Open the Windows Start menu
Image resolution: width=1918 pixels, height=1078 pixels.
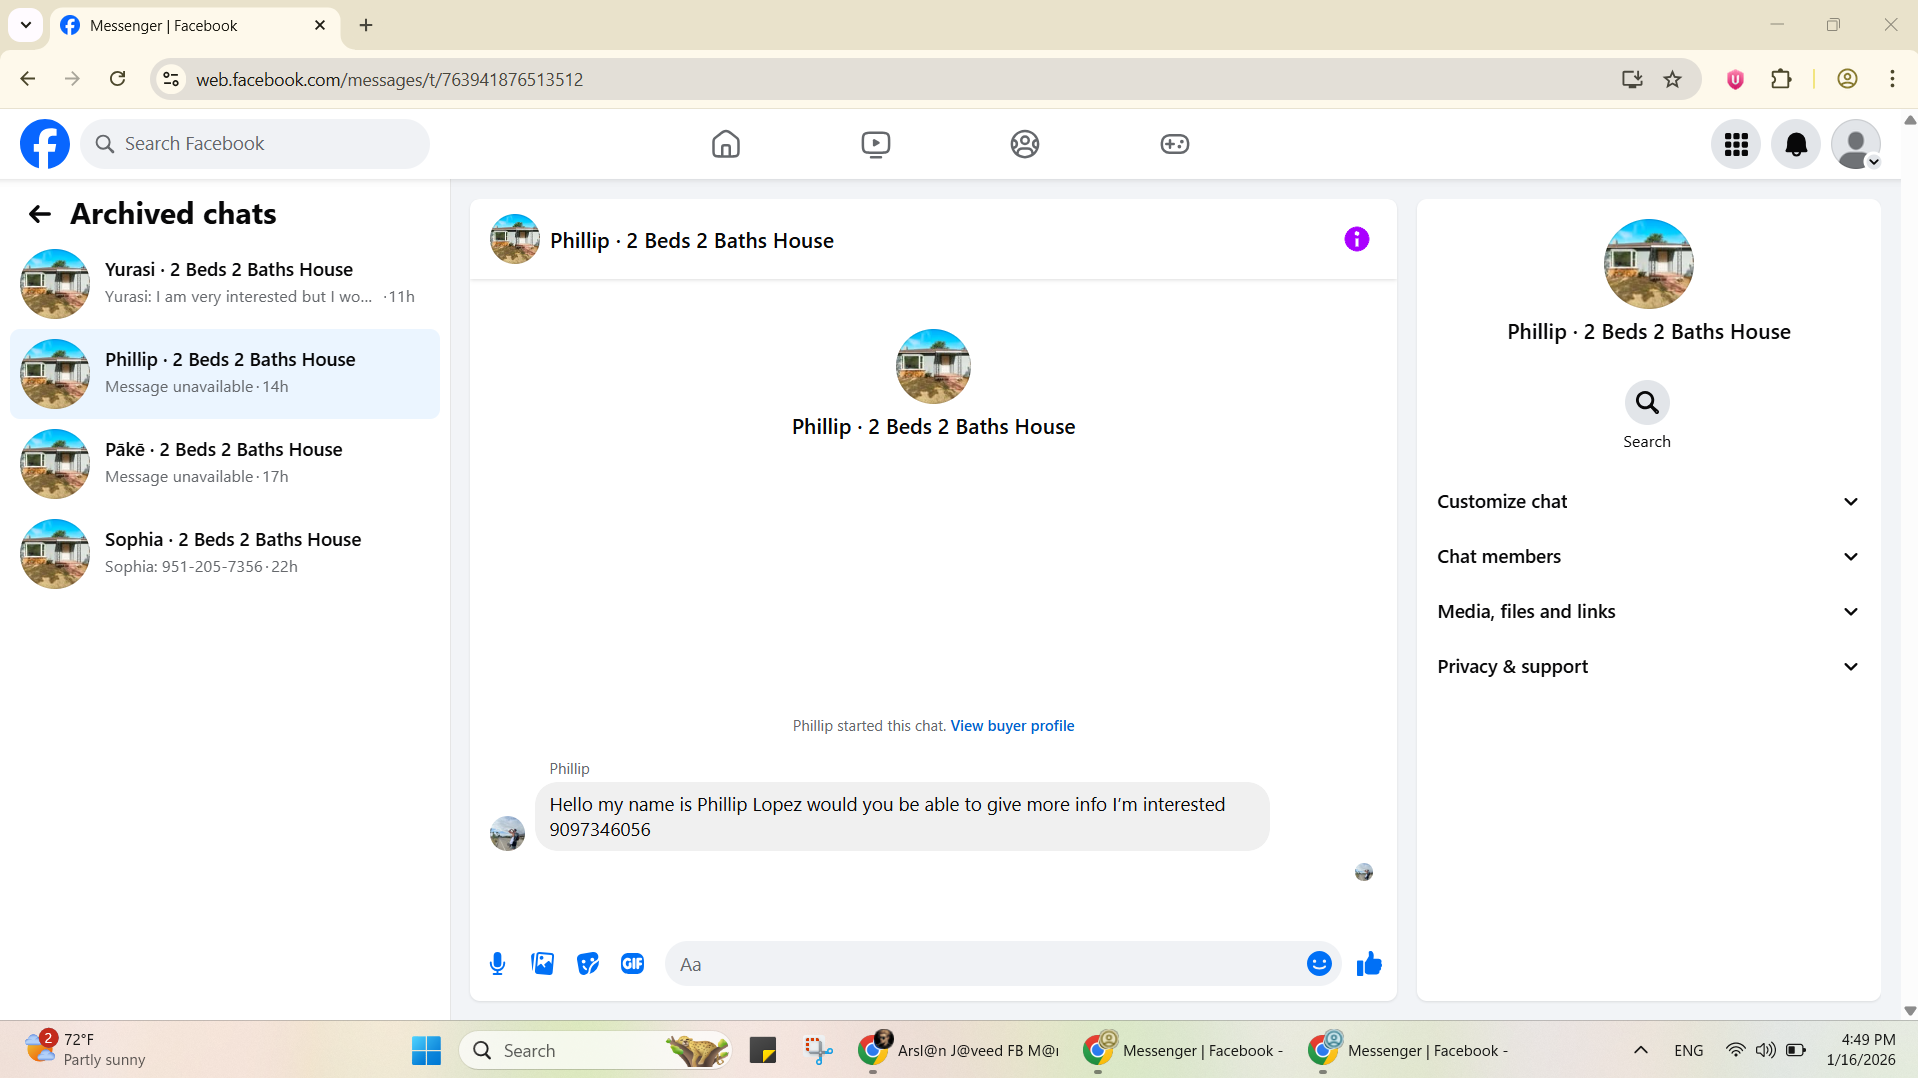point(426,1050)
